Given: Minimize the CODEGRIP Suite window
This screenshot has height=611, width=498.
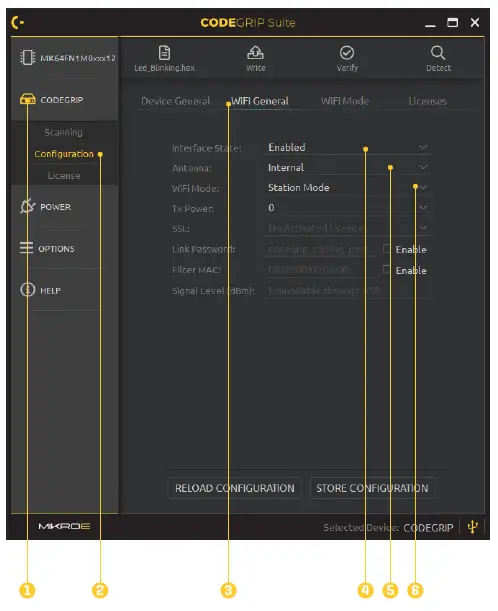Looking at the screenshot, I should (x=430, y=26).
